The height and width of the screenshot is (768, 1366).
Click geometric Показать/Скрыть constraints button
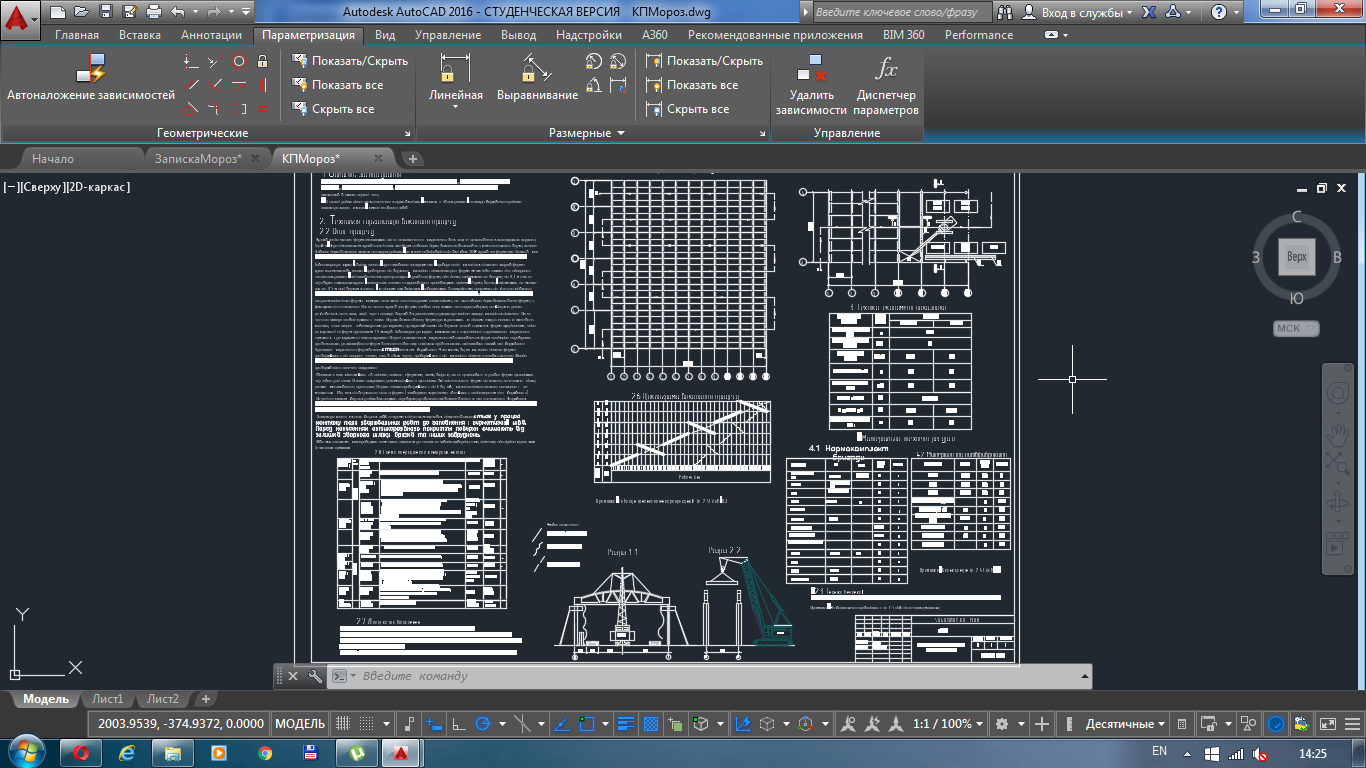tap(350, 61)
